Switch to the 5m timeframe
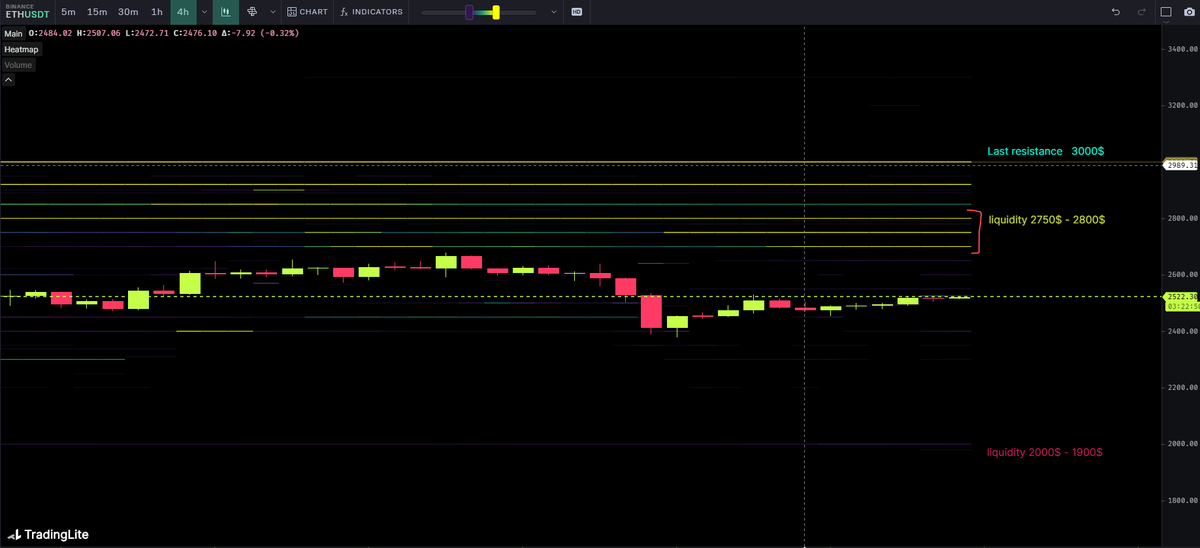The width and height of the screenshot is (1200, 548). pyautogui.click(x=67, y=12)
